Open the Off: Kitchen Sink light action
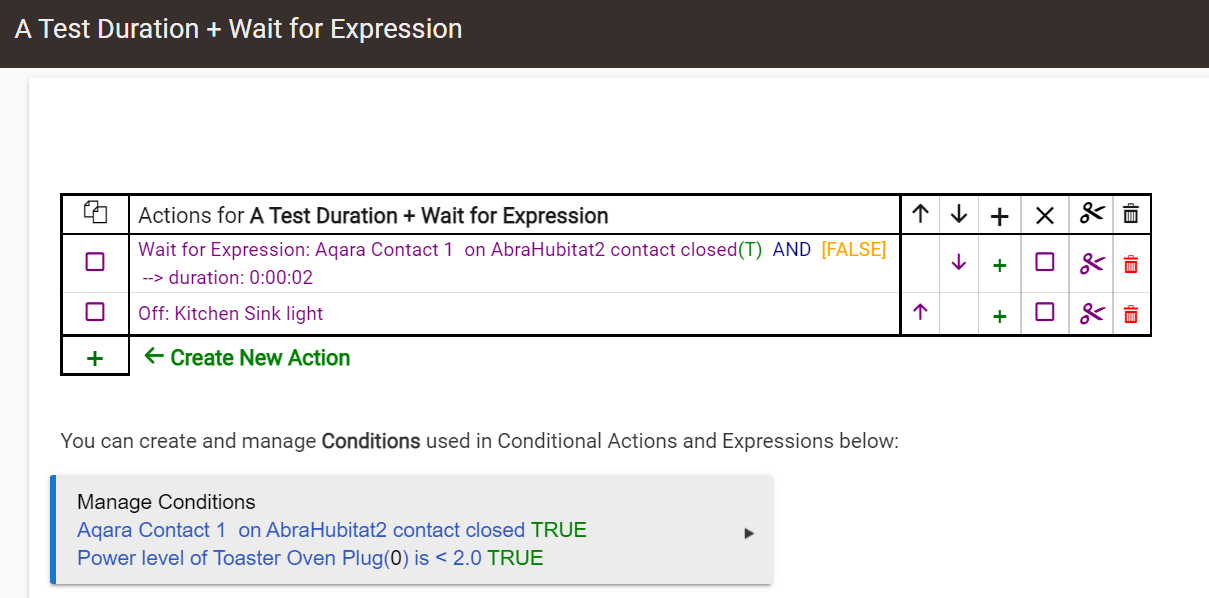1209x598 pixels. point(231,313)
